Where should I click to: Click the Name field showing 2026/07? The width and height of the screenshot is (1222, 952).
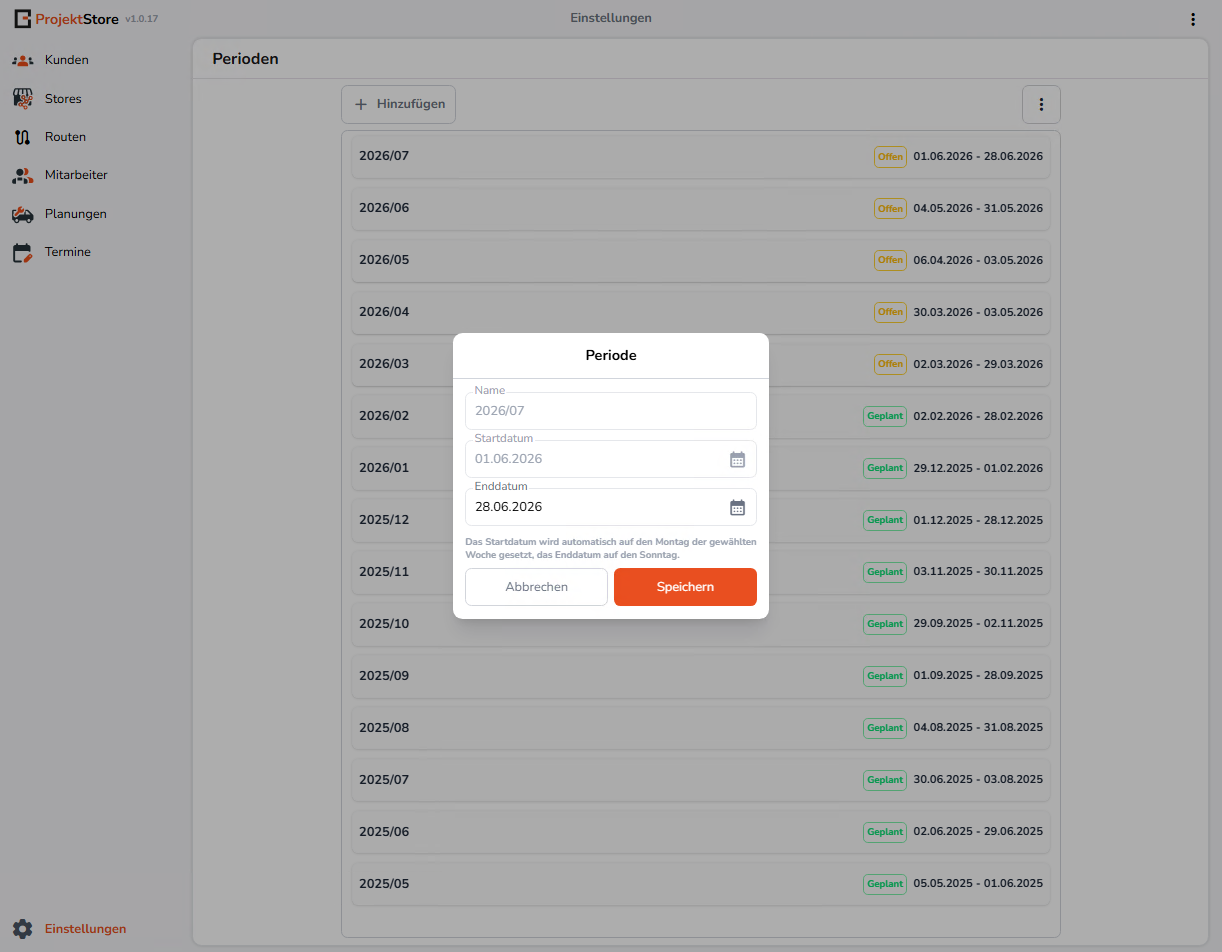pos(610,411)
